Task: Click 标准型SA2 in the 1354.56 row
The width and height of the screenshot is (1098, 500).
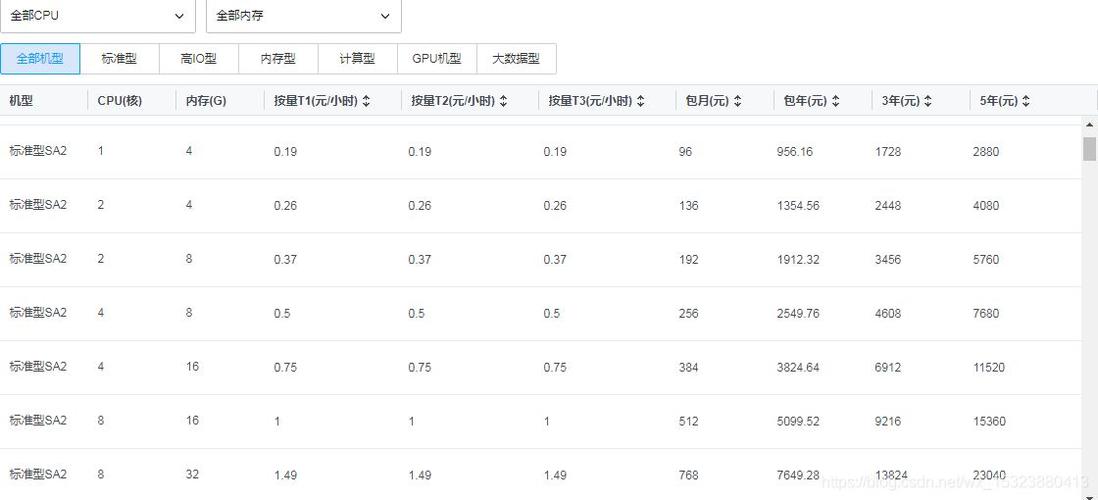Action: click(38, 204)
